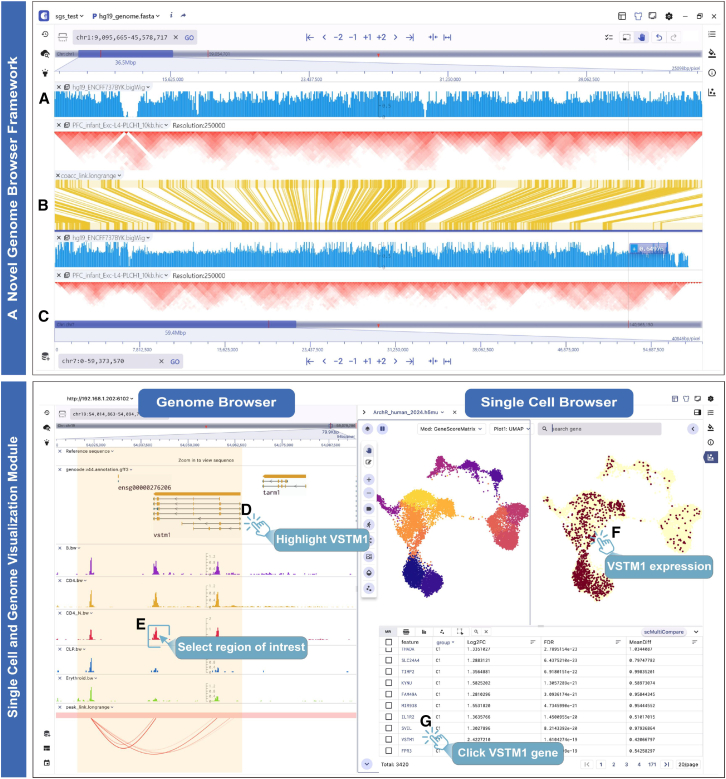Open the fill color icon in top right sidebar

712,53
